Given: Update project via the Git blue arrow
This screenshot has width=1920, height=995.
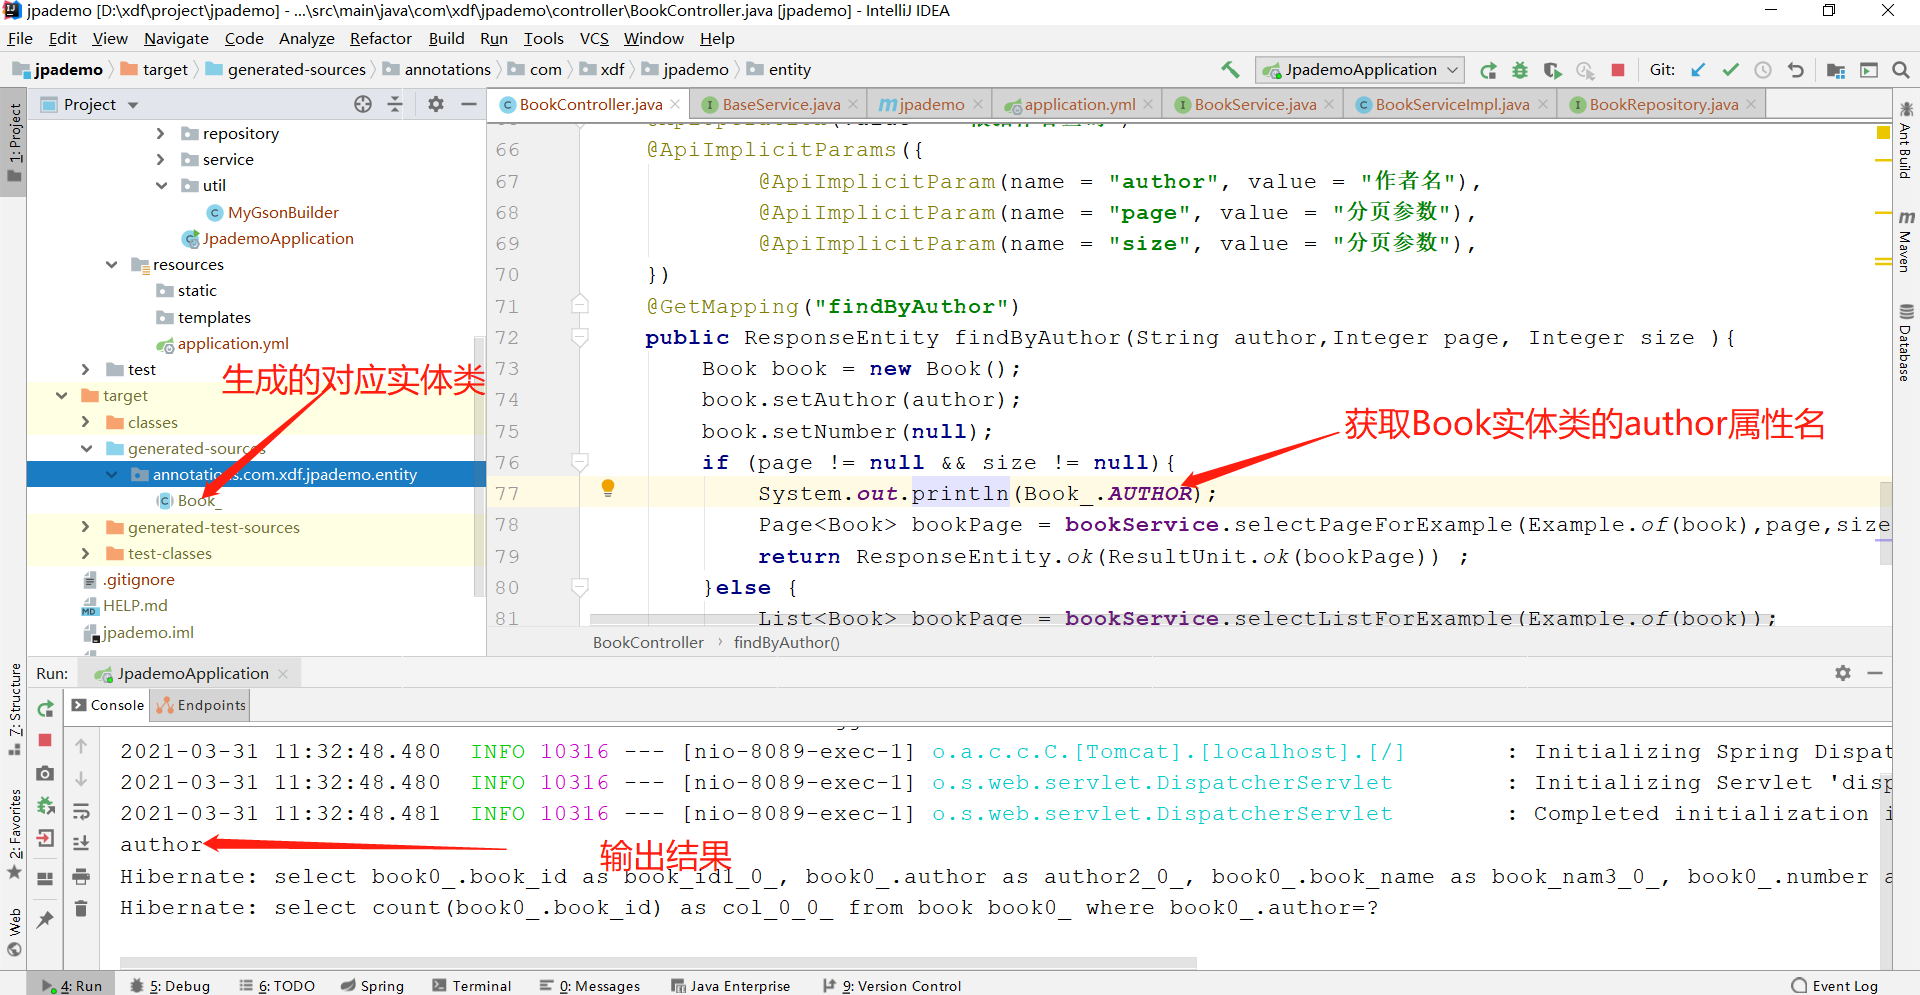Looking at the screenshot, I should 1698,70.
